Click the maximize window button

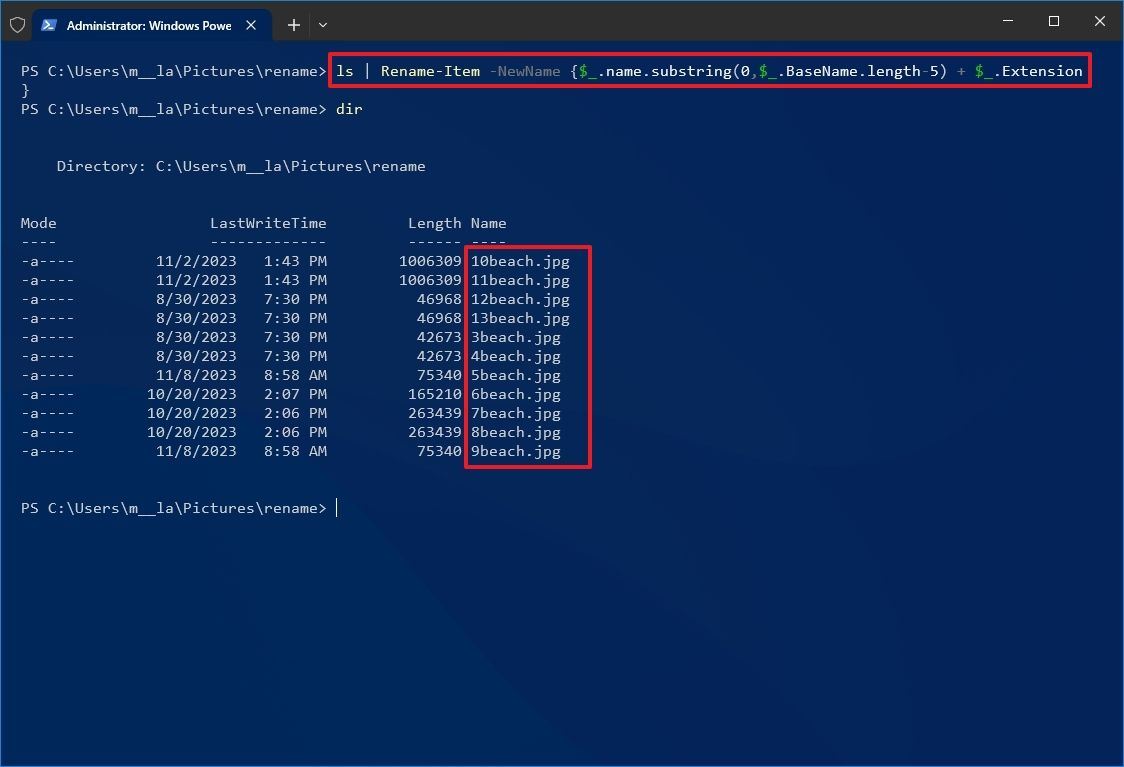point(1053,21)
